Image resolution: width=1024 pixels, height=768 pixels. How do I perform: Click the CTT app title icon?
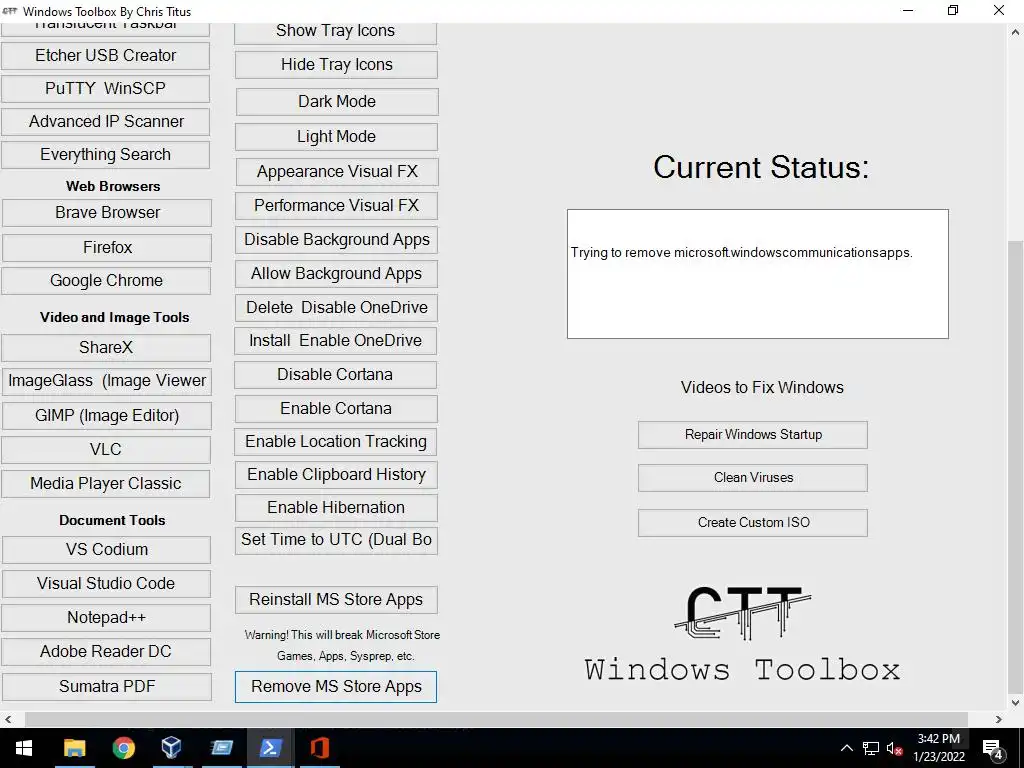tap(10, 11)
